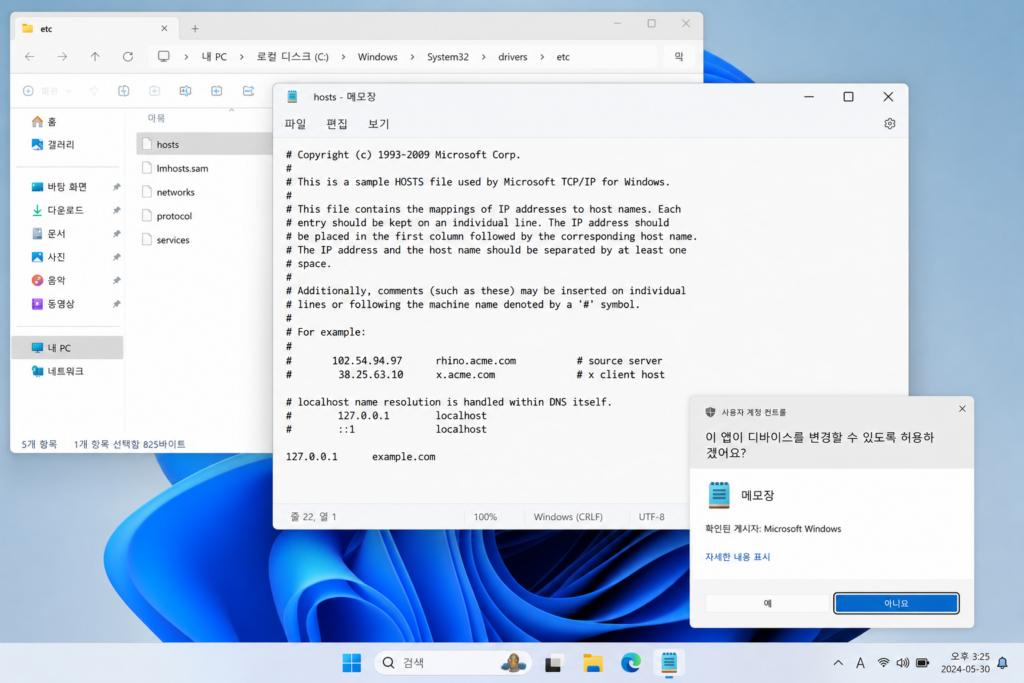The height and width of the screenshot is (683, 1024).
Task: Click the pin icon beside 다운로드
Action: (x=116, y=210)
